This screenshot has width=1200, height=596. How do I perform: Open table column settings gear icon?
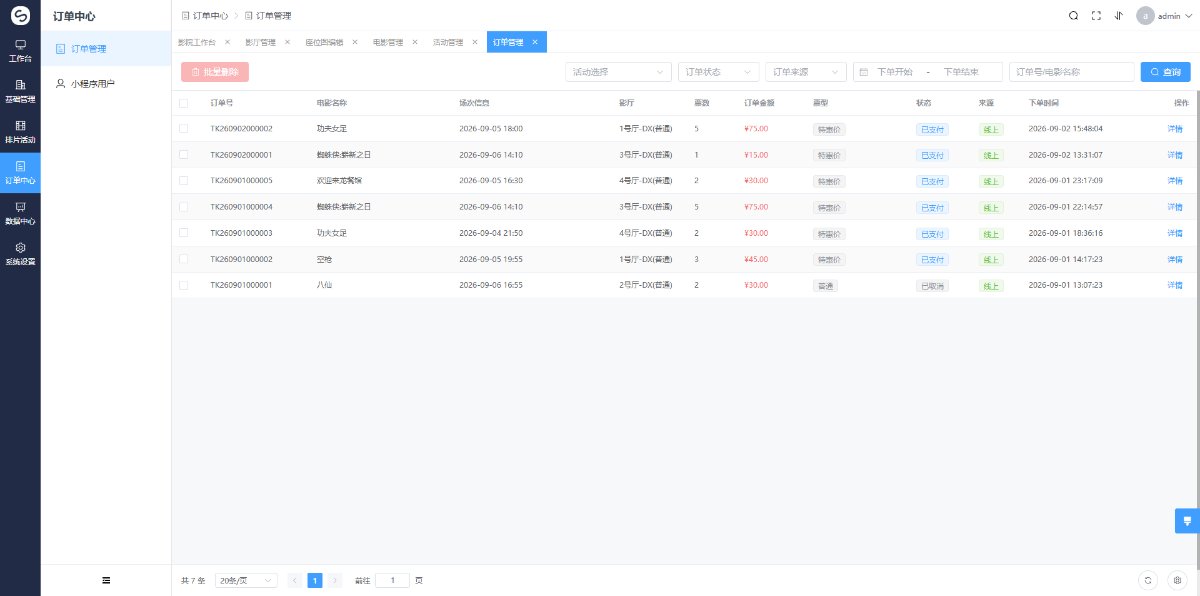1177,580
